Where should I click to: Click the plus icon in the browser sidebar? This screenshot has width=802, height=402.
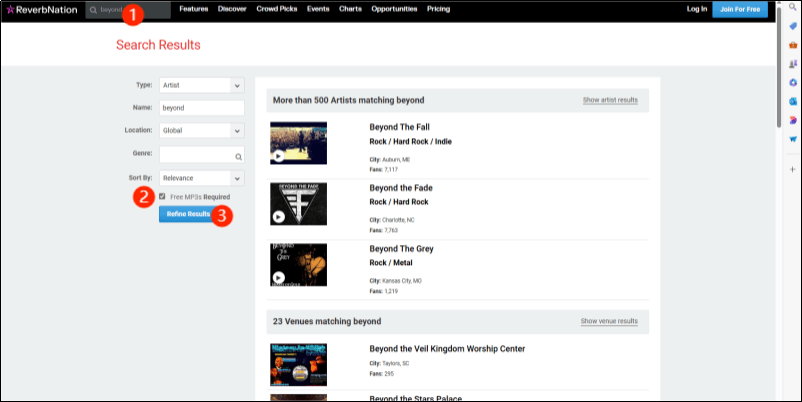point(792,169)
